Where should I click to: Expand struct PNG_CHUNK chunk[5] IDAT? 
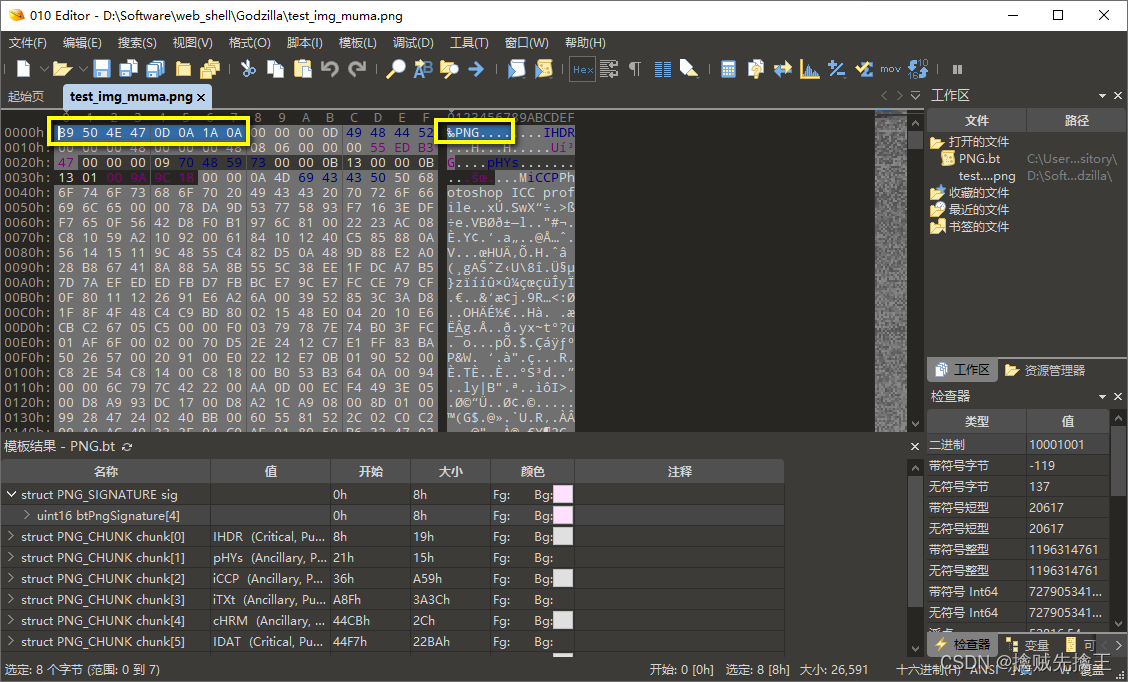(x=12, y=642)
